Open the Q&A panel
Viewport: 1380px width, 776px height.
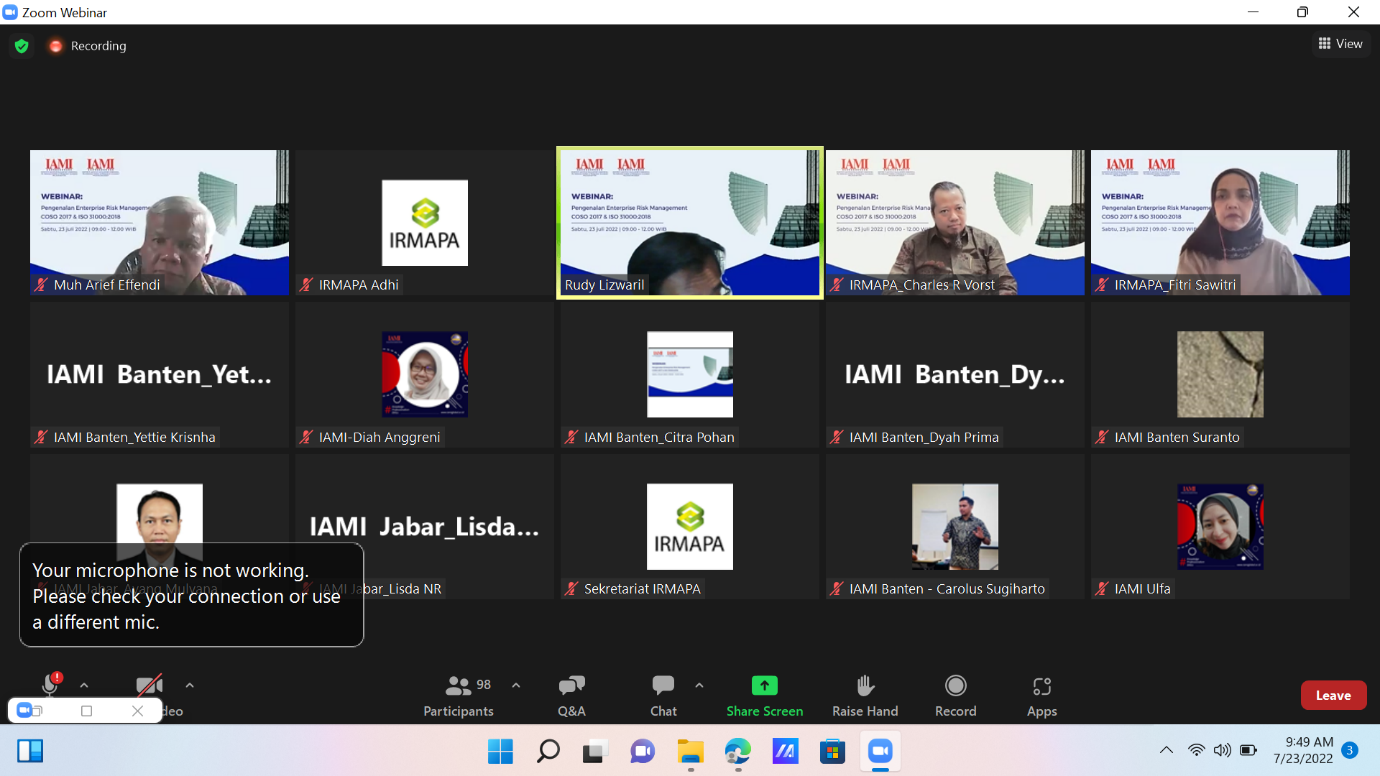coord(571,696)
